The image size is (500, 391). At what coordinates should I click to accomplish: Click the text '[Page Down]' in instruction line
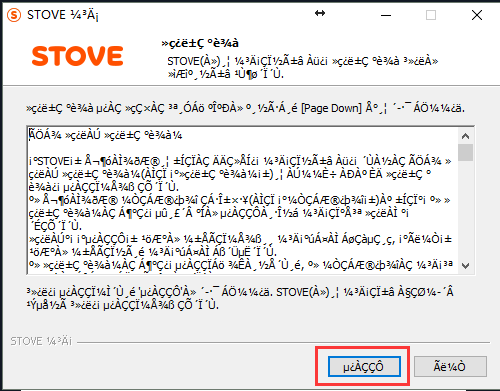tap(331, 108)
